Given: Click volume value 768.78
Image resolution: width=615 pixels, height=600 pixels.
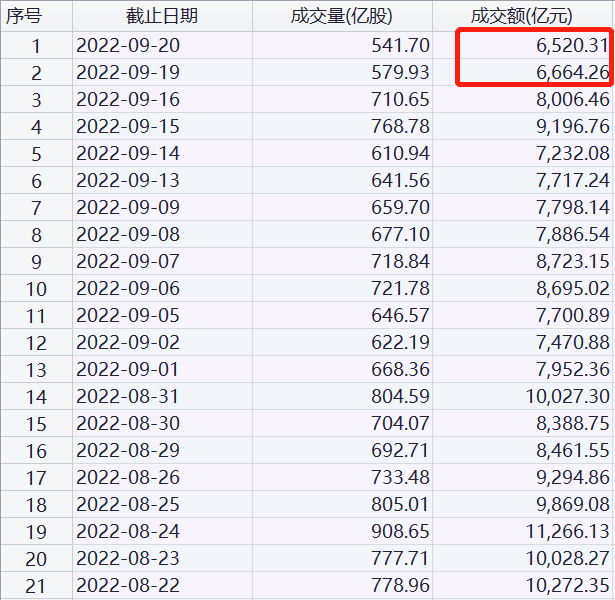Looking at the screenshot, I should pyautogui.click(x=400, y=126).
